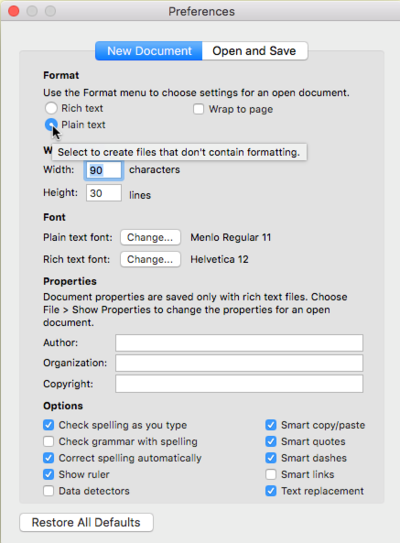The height and width of the screenshot is (543, 400).
Task: Click the Width characters input field
Action: 104,170
